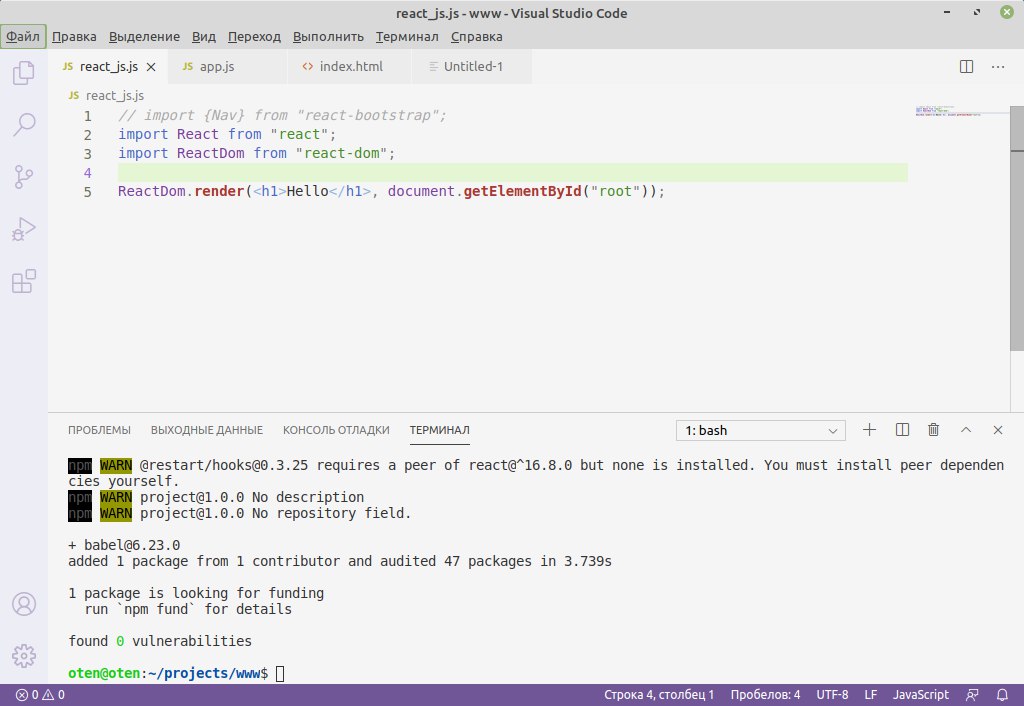Click the getElementById method call
Viewport: 1024px width, 706px height.
pyautogui.click(x=522, y=191)
